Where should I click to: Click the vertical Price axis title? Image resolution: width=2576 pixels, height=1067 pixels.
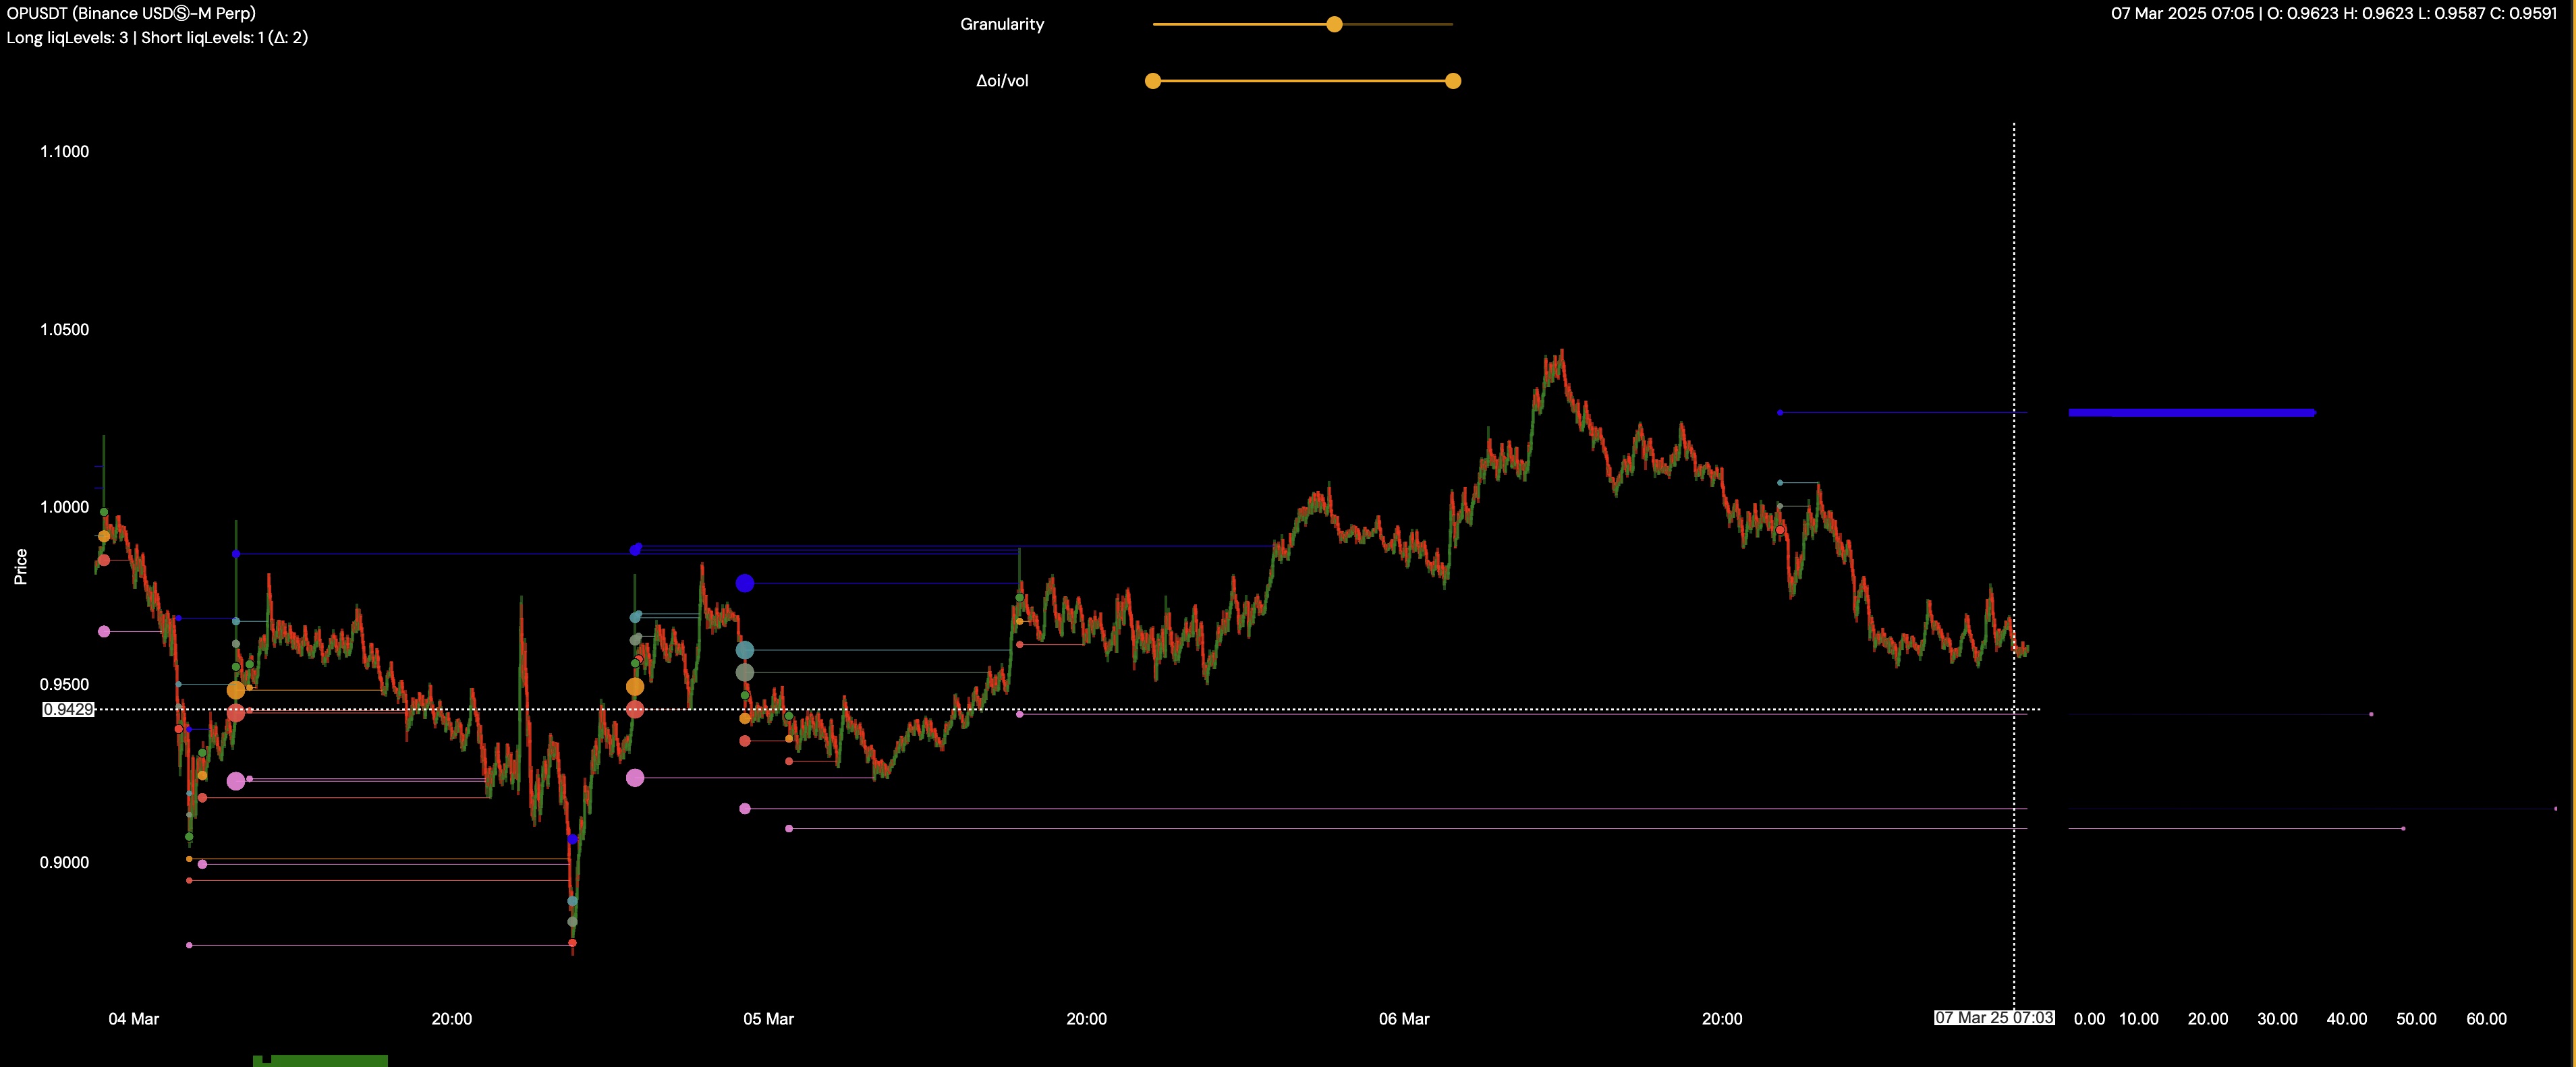click(x=20, y=567)
